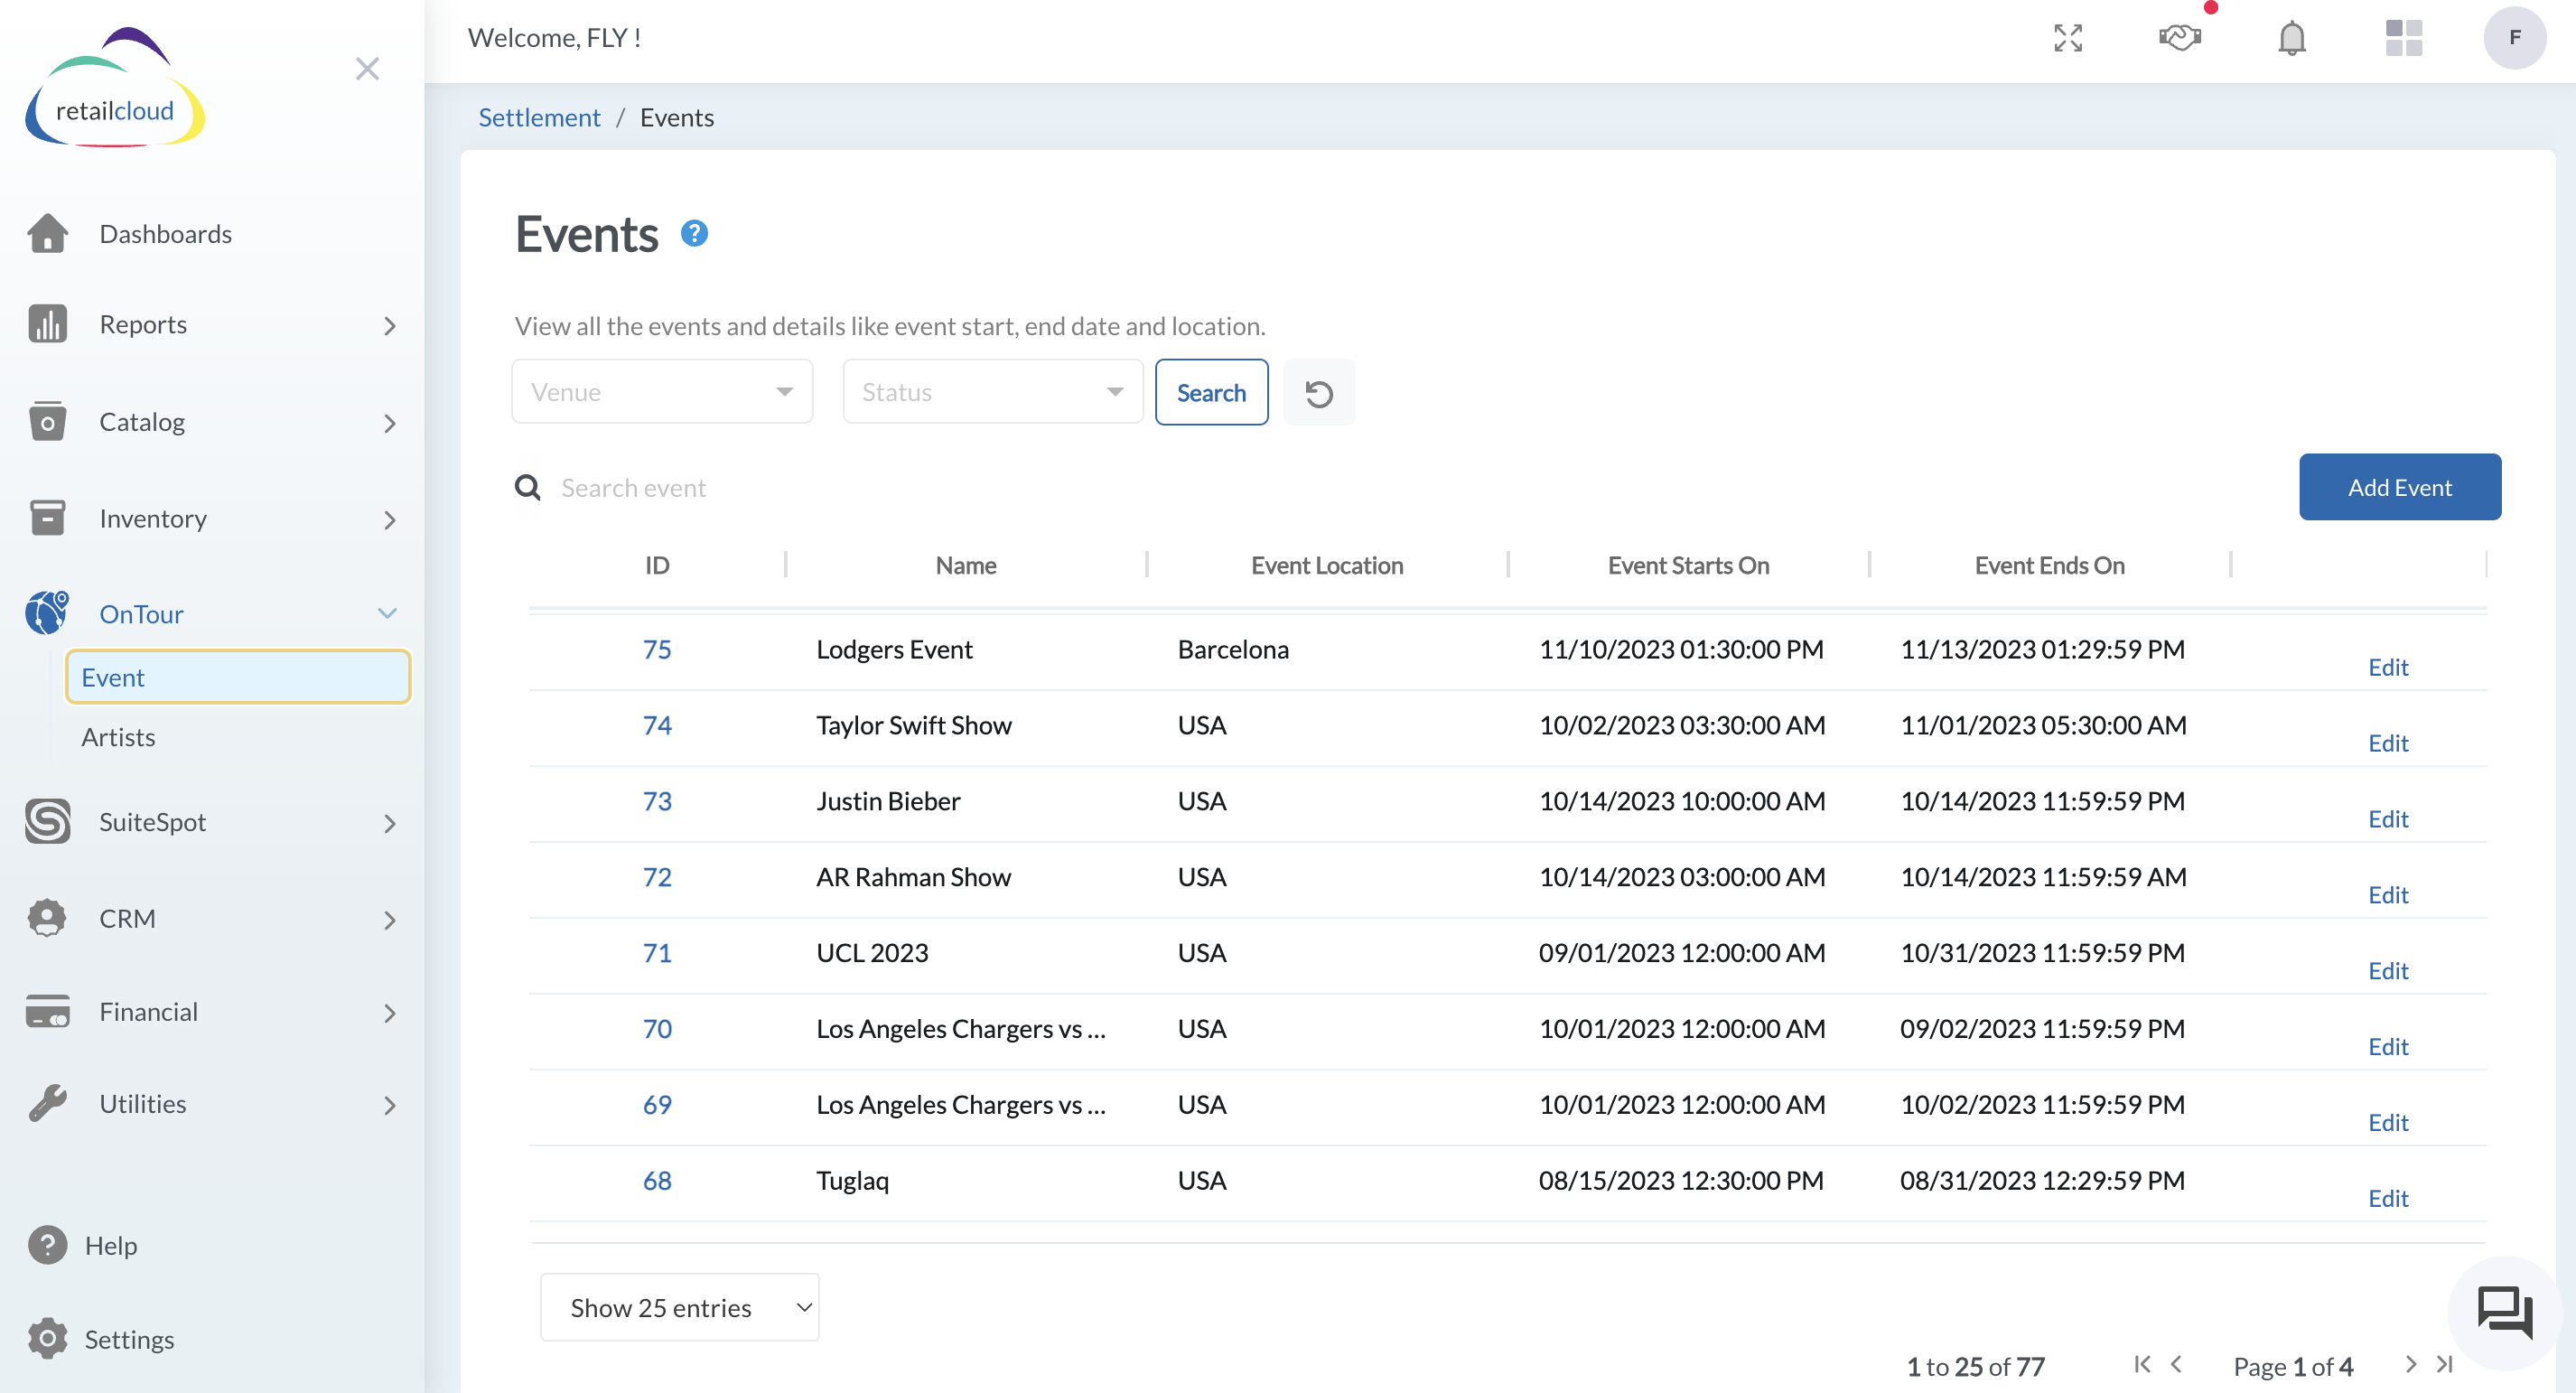Open event ID 70
The width and height of the screenshot is (2576, 1393).
(x=657, y=1028)
